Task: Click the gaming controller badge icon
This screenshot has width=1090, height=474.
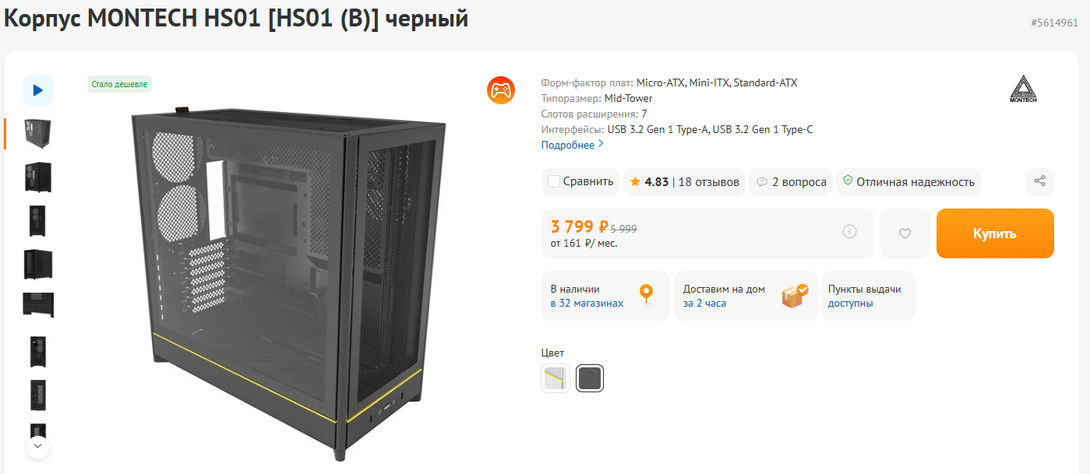Action: click(501, 90)
